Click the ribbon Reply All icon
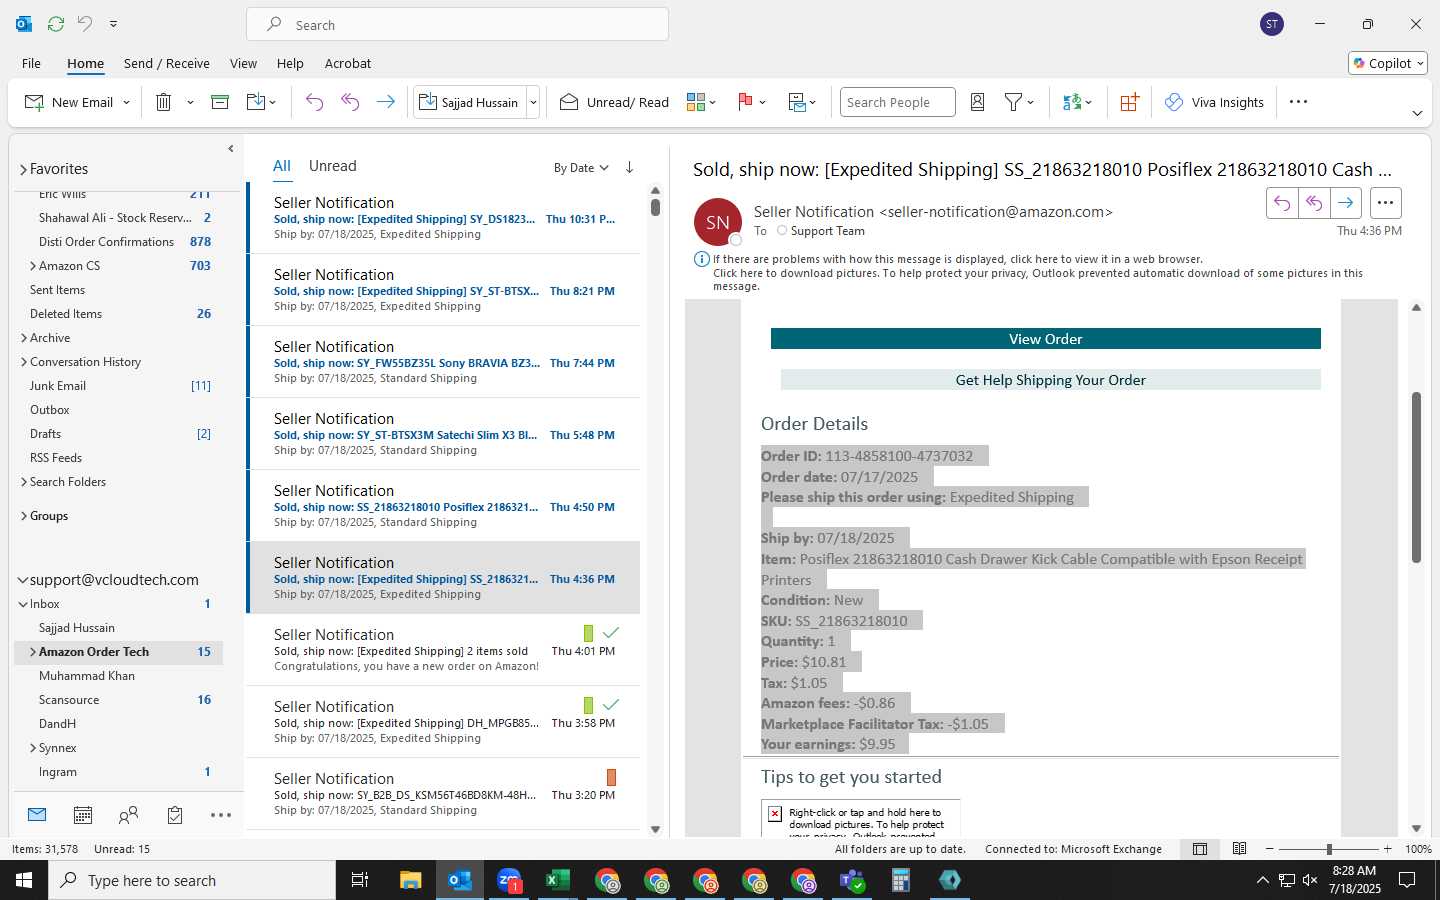The width and height of the screenshot is (1440, 900). 350,102
